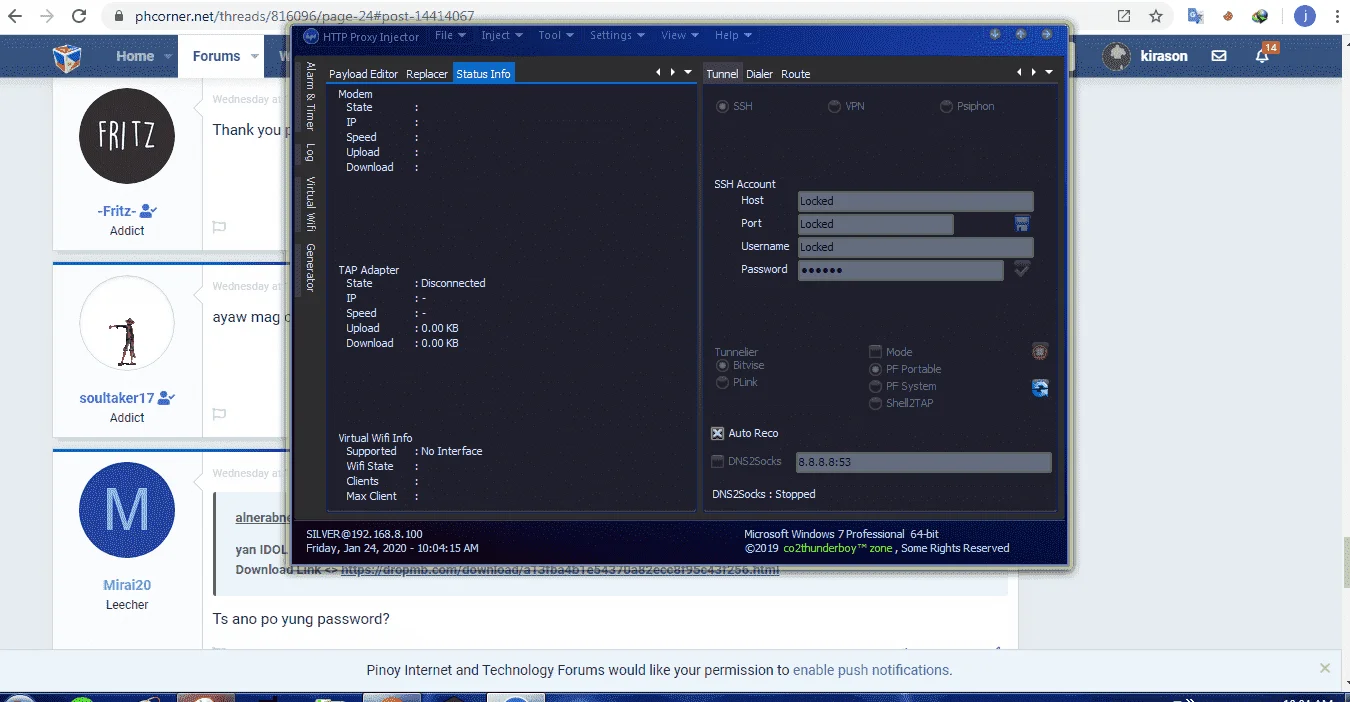Open the View dropdown menu
The width and height of the screenshot is (1350, 702).
coord(679,35)
